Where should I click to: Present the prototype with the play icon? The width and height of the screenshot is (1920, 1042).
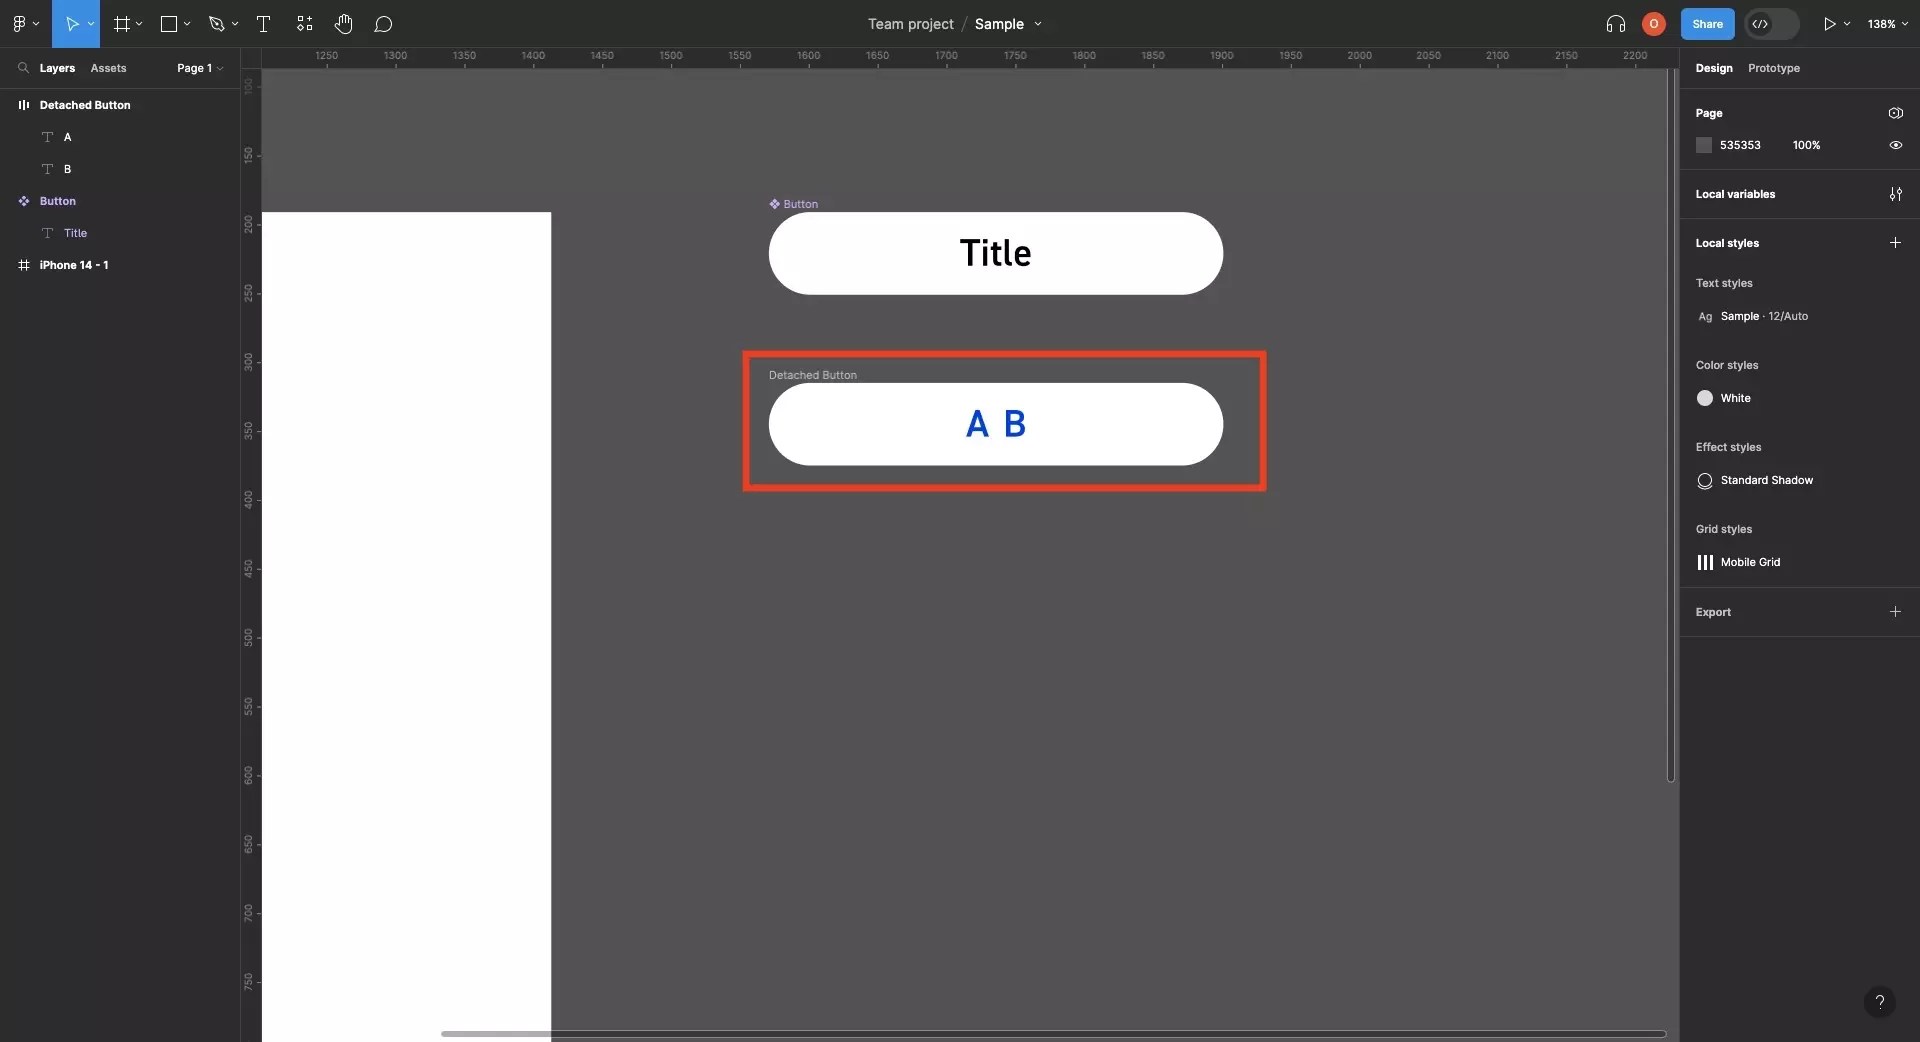(1832, 23)
